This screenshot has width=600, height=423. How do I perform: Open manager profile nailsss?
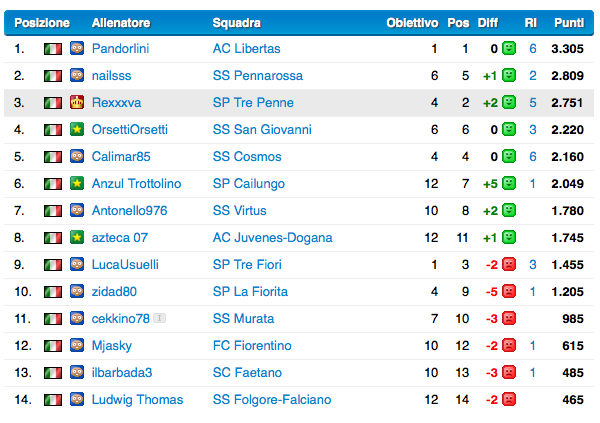pos(111,76)
